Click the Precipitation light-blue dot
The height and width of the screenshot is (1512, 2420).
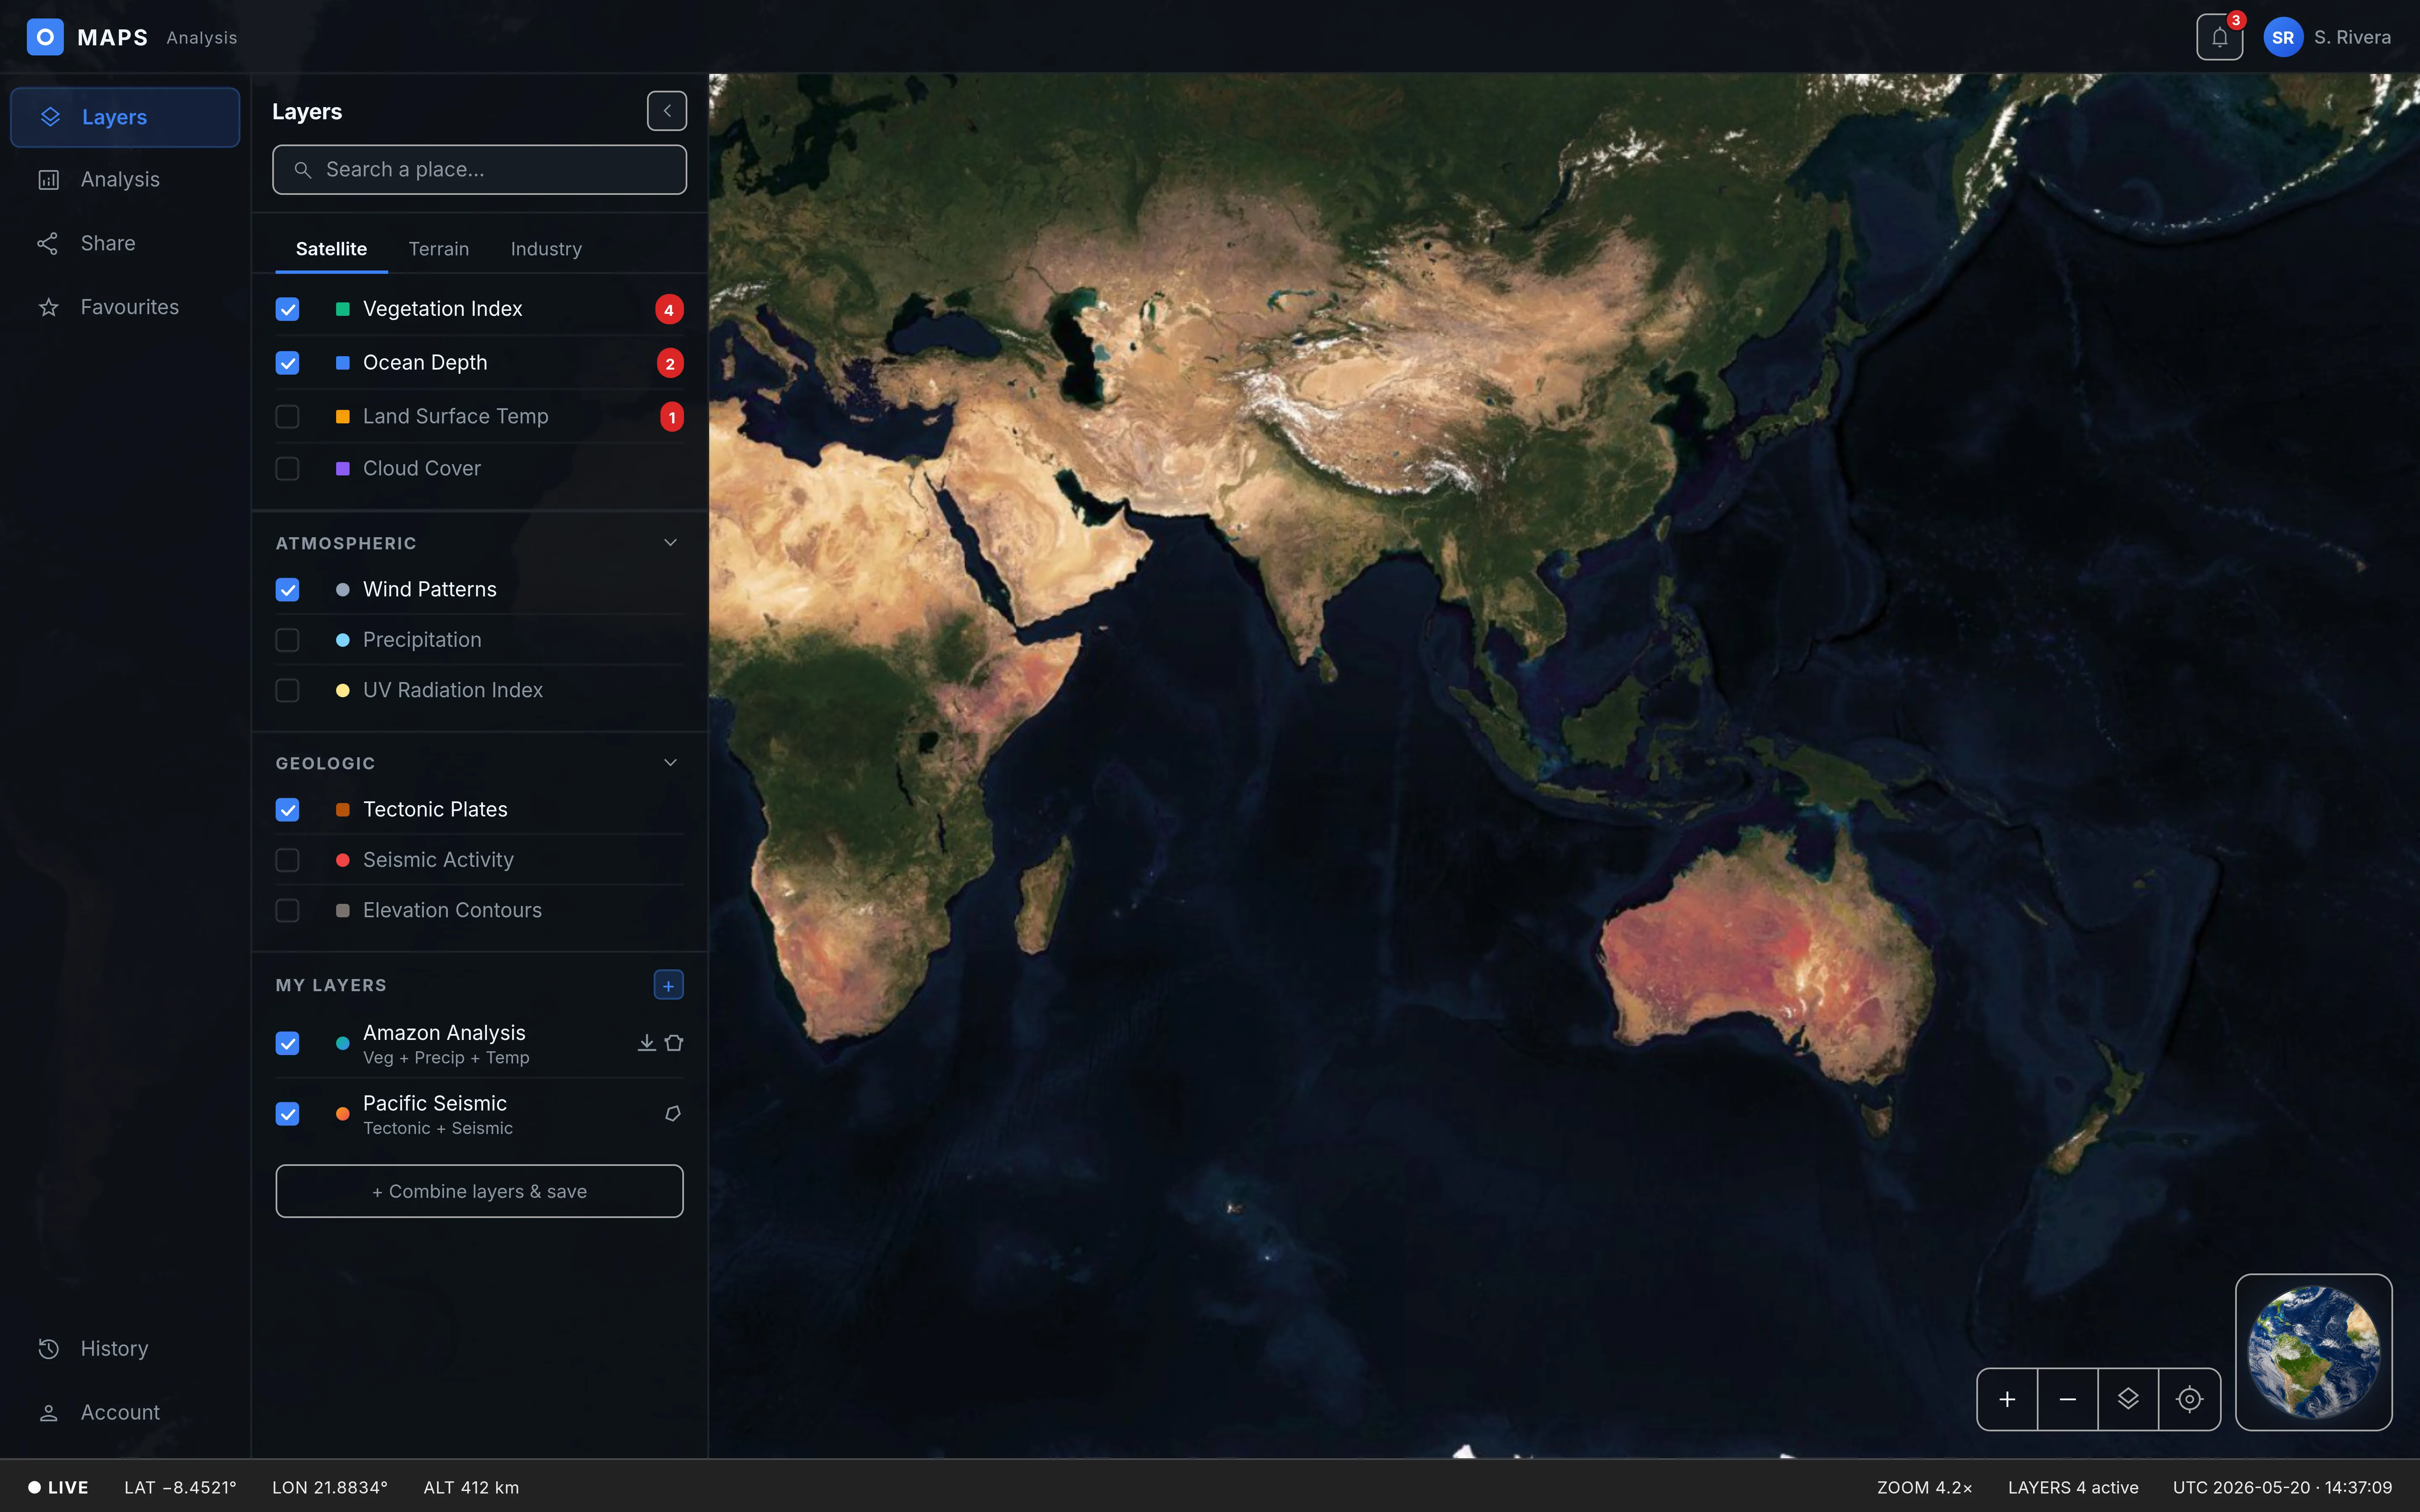pos(342,640)
